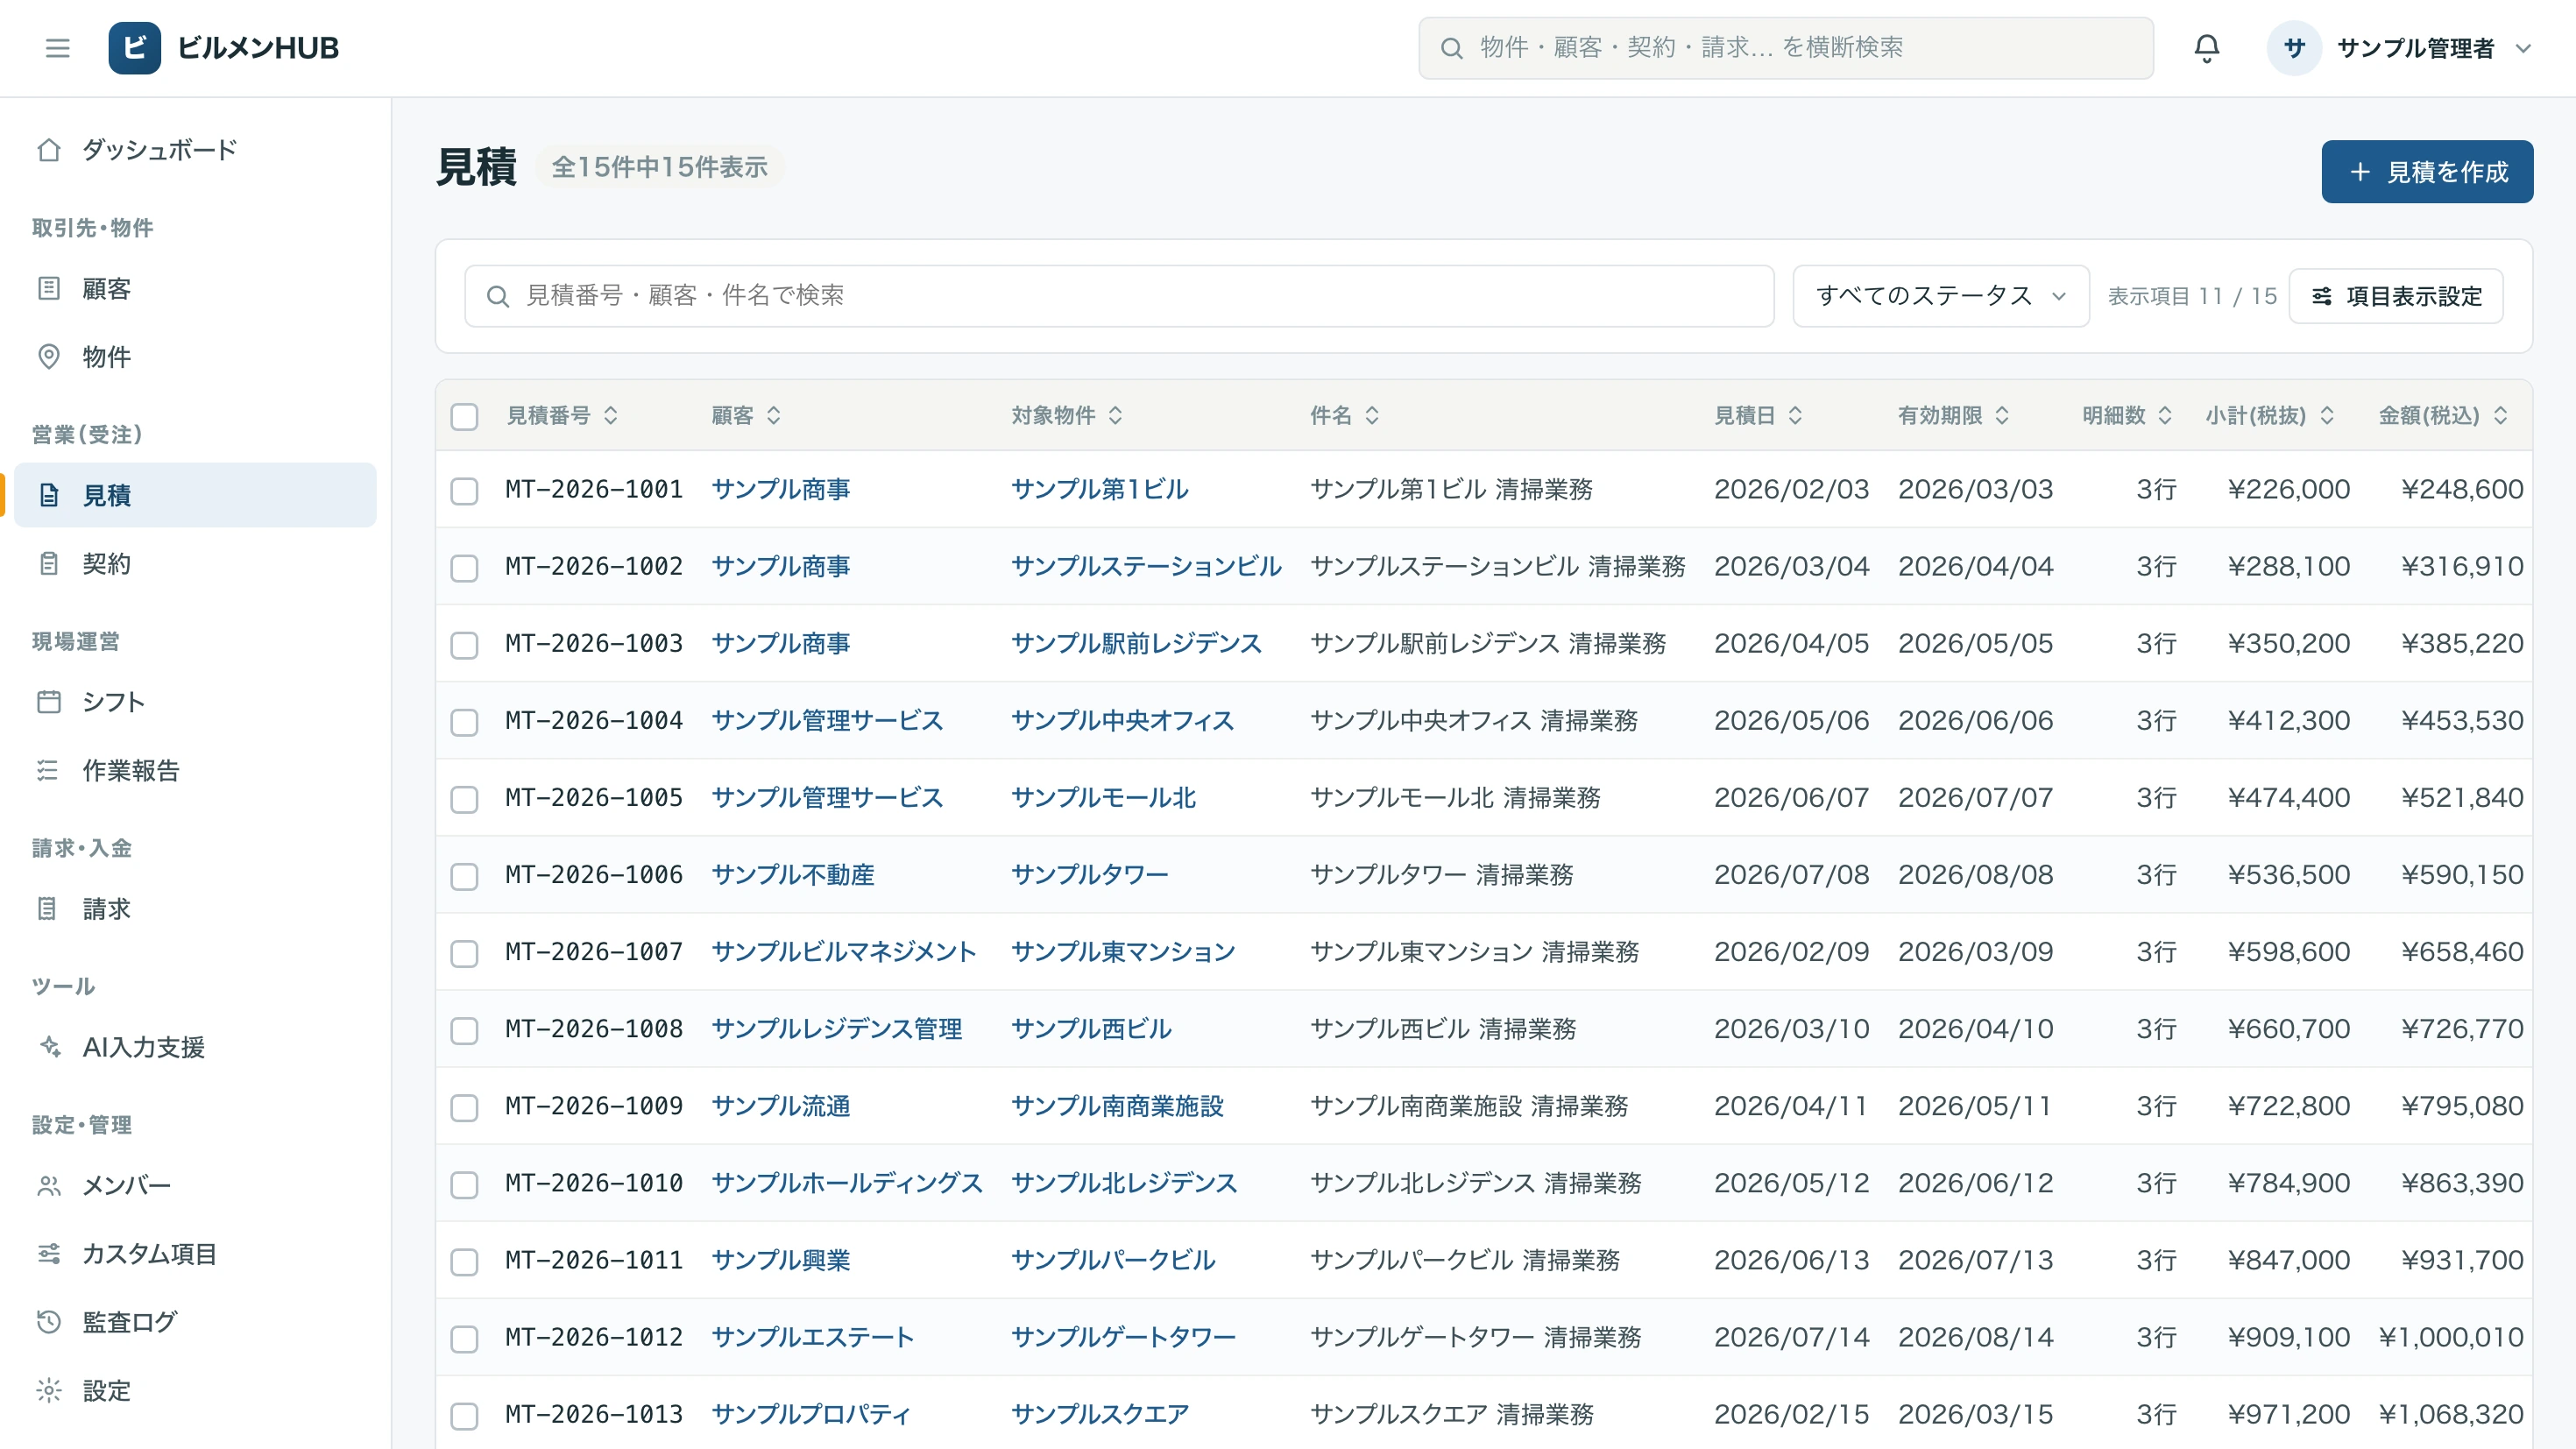Focus the 見積番号・顧客・件名で検索 field

1119,296
